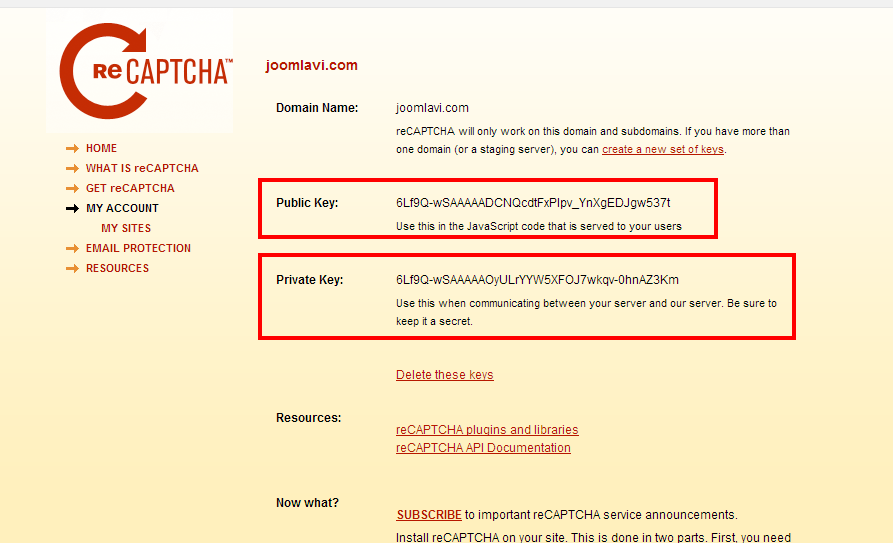Open the WHAT IS reCAPTCHA page
This screenshot has width=893, height=543.
(142, 168)
